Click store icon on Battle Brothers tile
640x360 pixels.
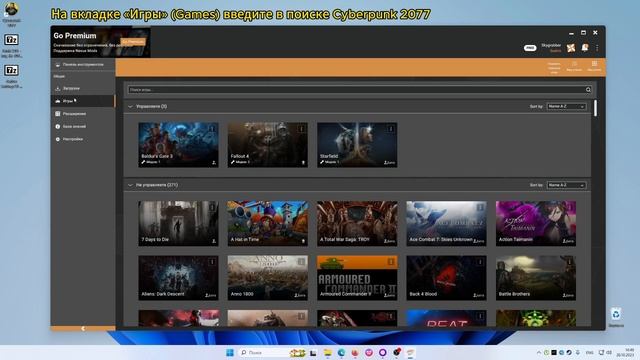pyautogui.click(x=568, y=295)
